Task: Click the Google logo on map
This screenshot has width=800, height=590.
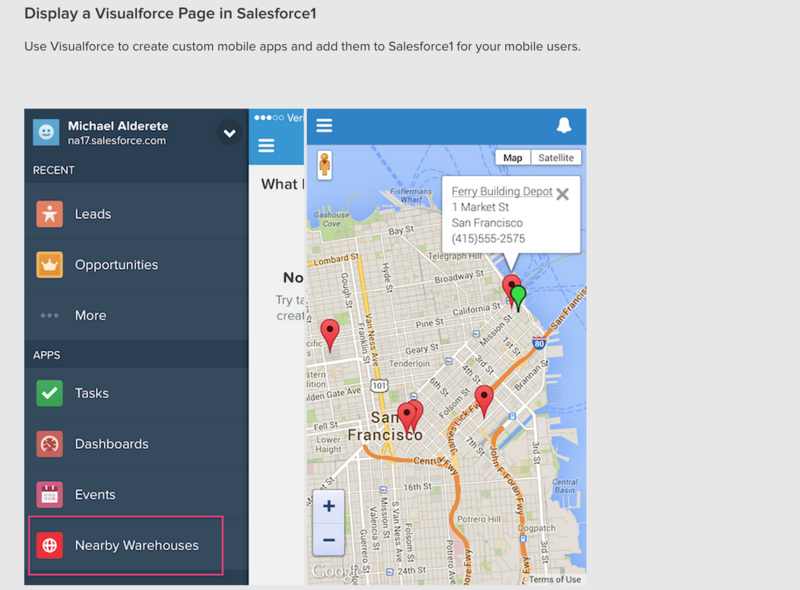Action: [335, 572]
